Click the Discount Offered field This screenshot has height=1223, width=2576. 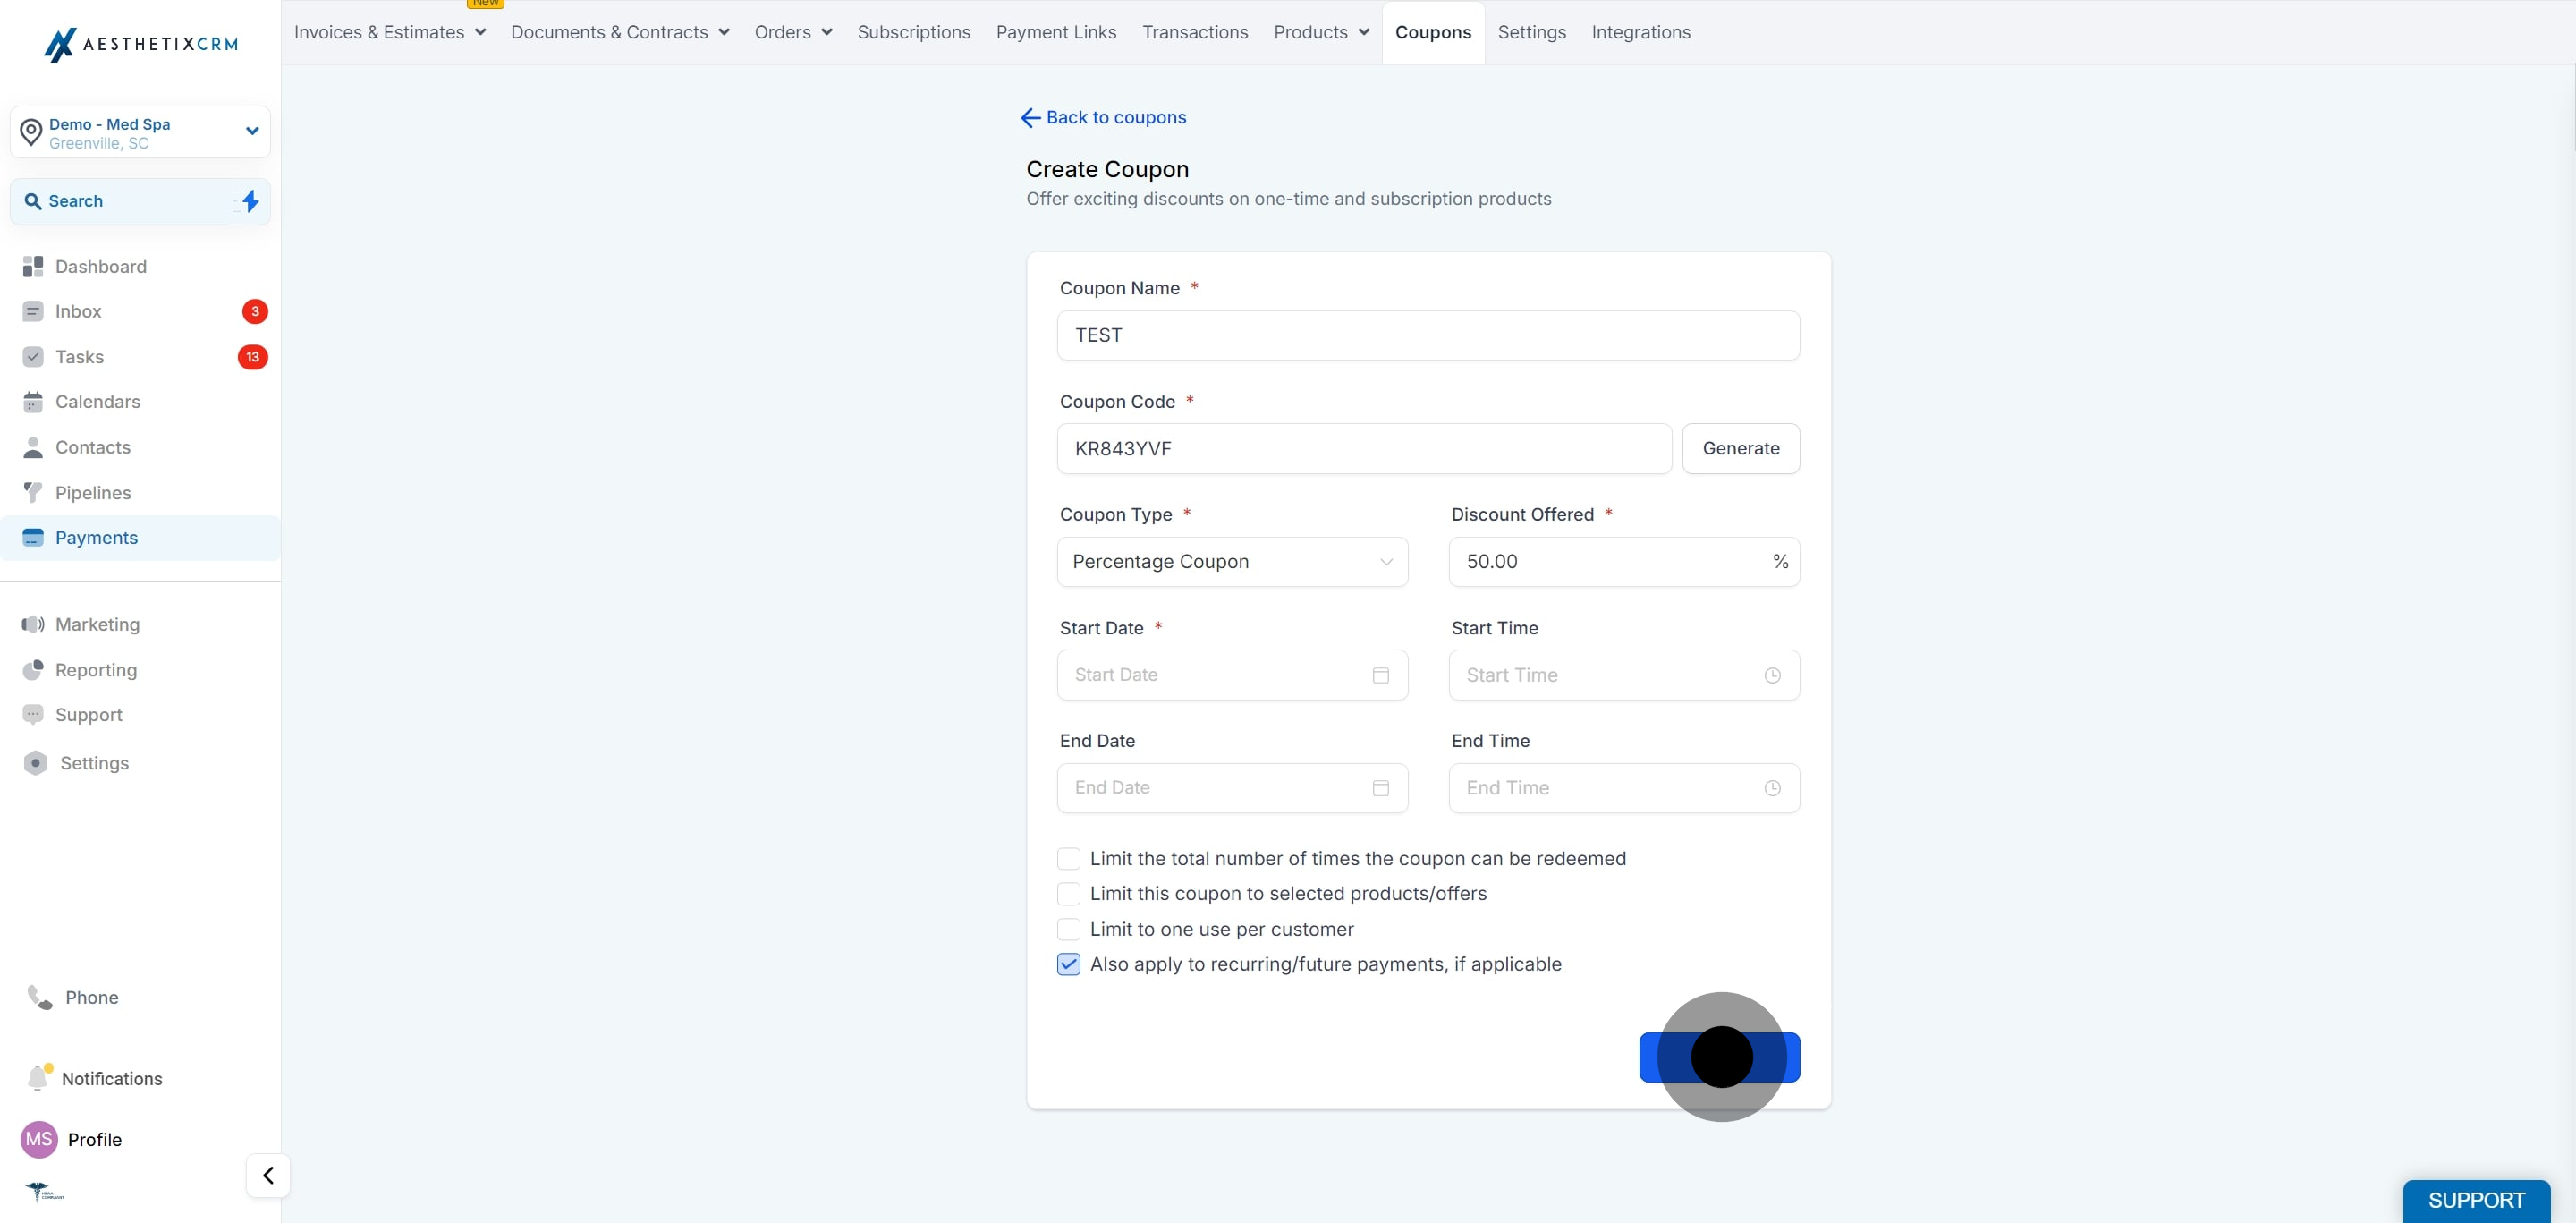coord(1624,562)
